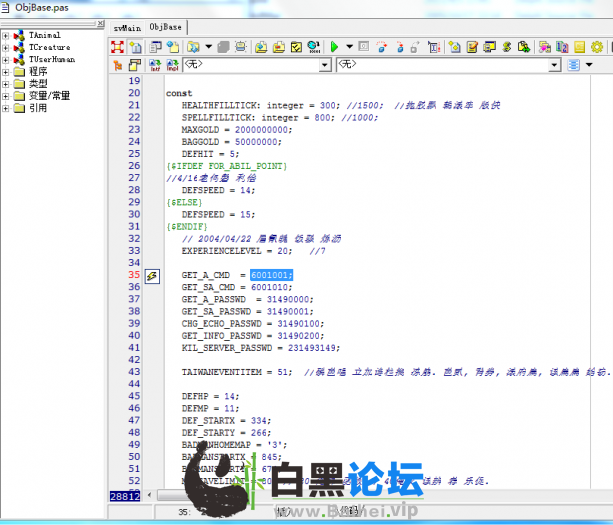Open the first <无> class dropdown
Viewport: 613px width, 525px height.
324,65
